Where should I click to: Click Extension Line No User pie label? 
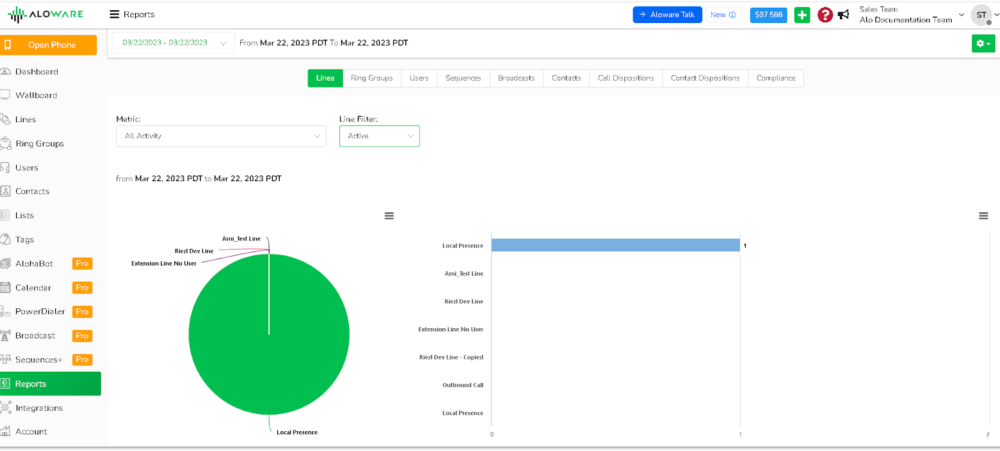click(x=164, y=263)
